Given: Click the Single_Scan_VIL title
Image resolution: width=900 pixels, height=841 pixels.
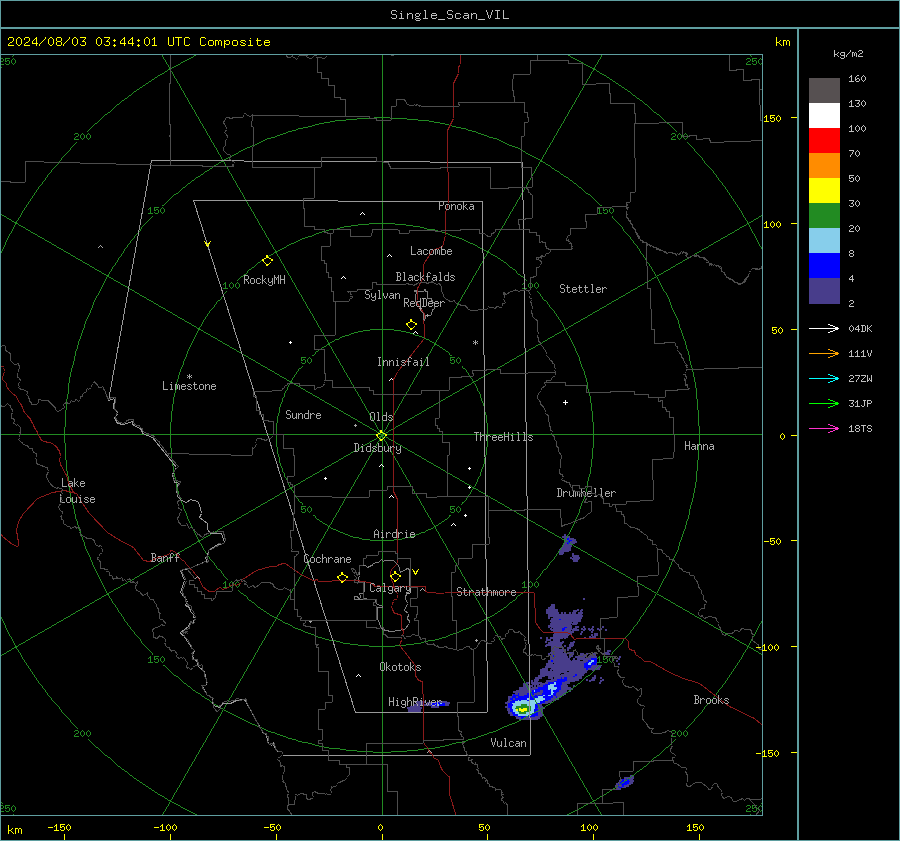Looking at the screenshot, I should click(449, 15).
